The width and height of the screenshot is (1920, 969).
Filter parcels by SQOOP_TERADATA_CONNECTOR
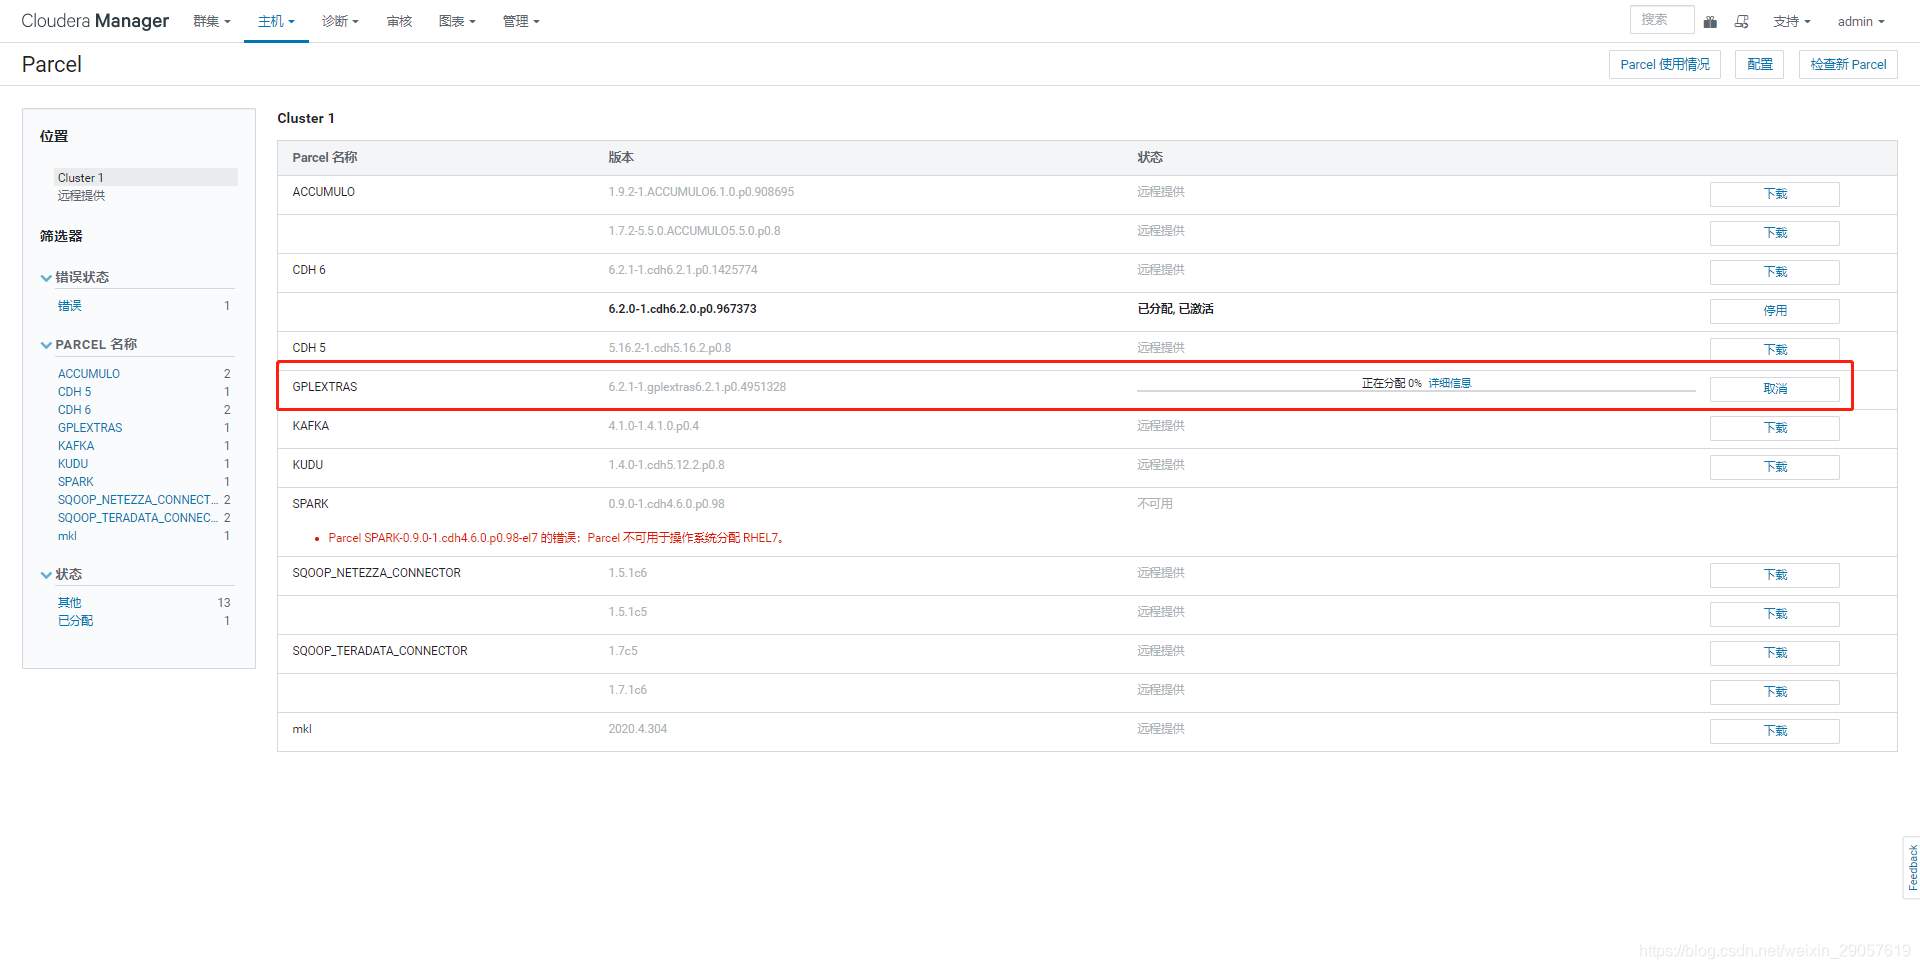click(137, 518)
